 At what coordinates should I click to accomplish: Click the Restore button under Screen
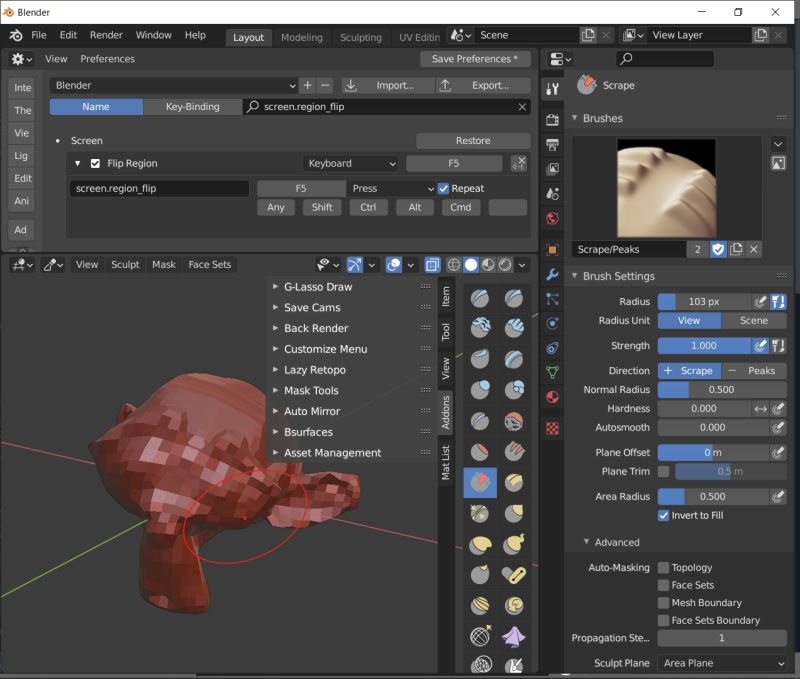474,140
